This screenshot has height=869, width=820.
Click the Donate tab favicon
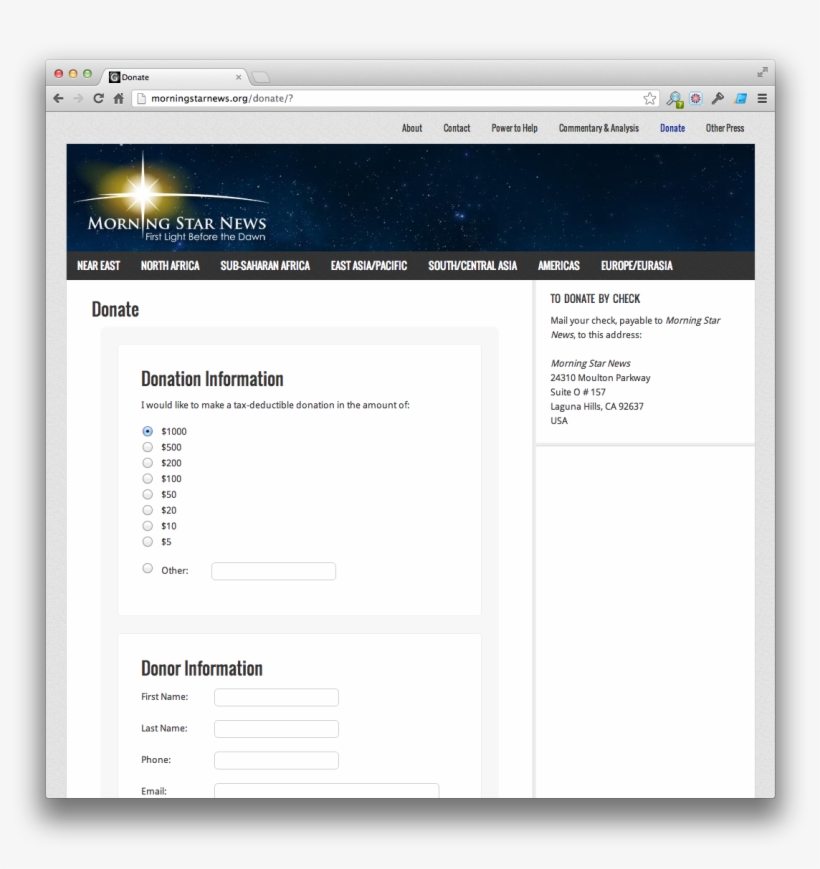click(115, 77)
